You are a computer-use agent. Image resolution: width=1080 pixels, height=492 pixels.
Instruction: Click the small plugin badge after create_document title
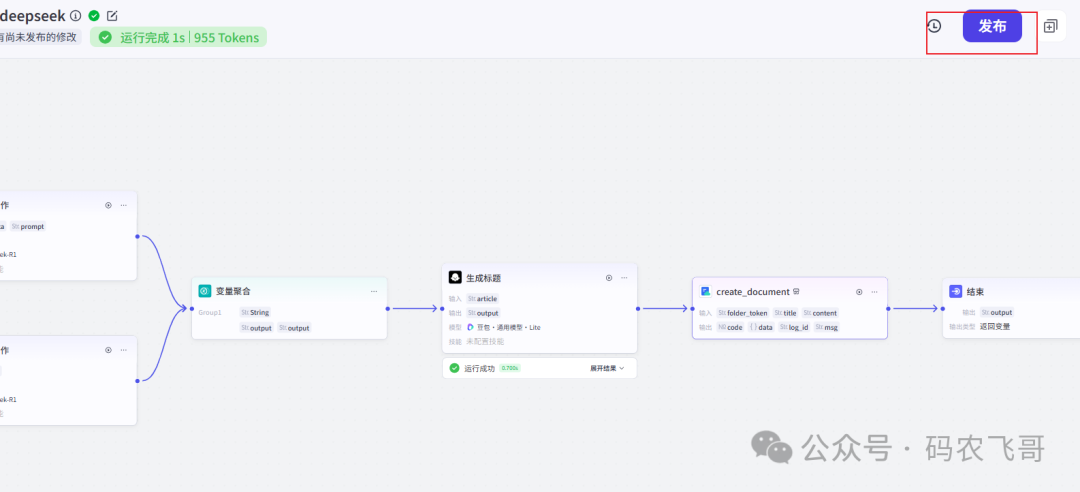click(796, 291)
